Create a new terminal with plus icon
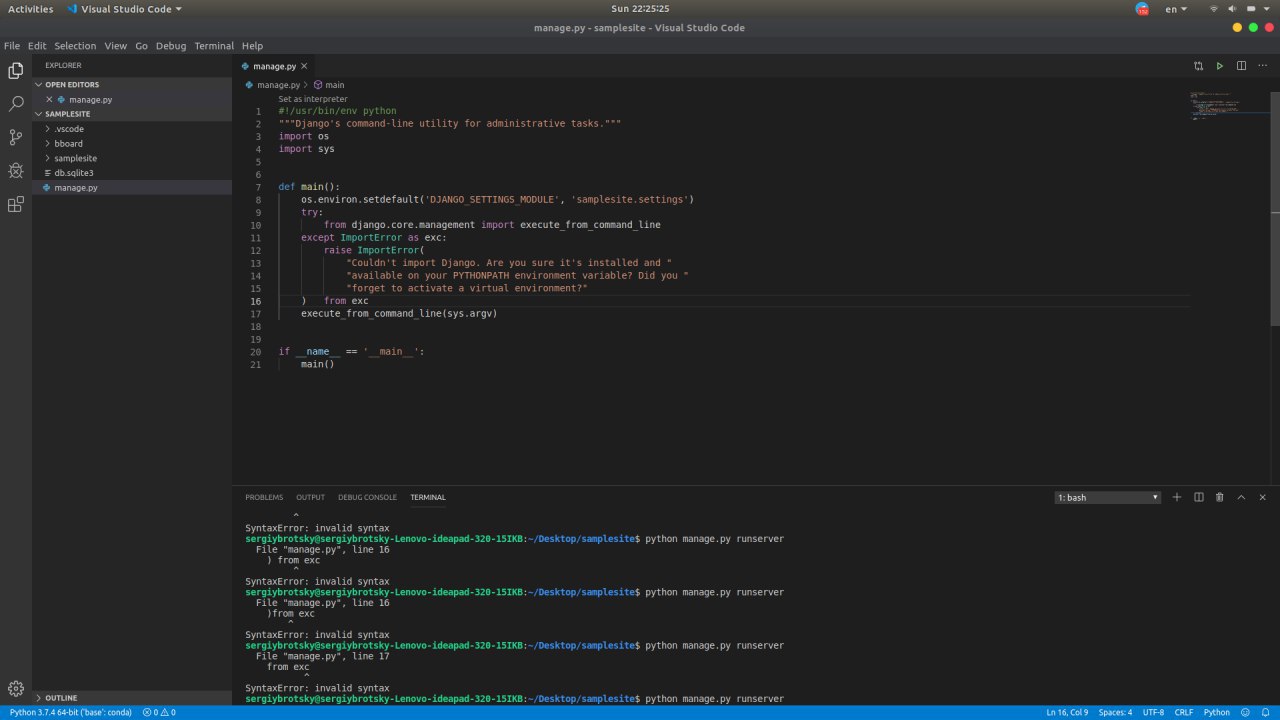 1177,497
